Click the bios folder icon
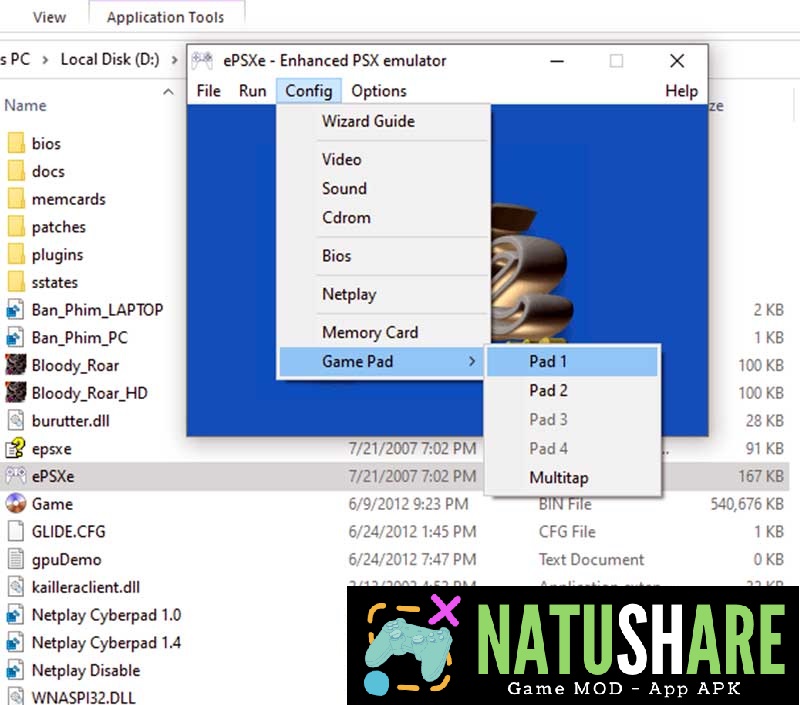800x705 pixels. (x=16, y=143)
